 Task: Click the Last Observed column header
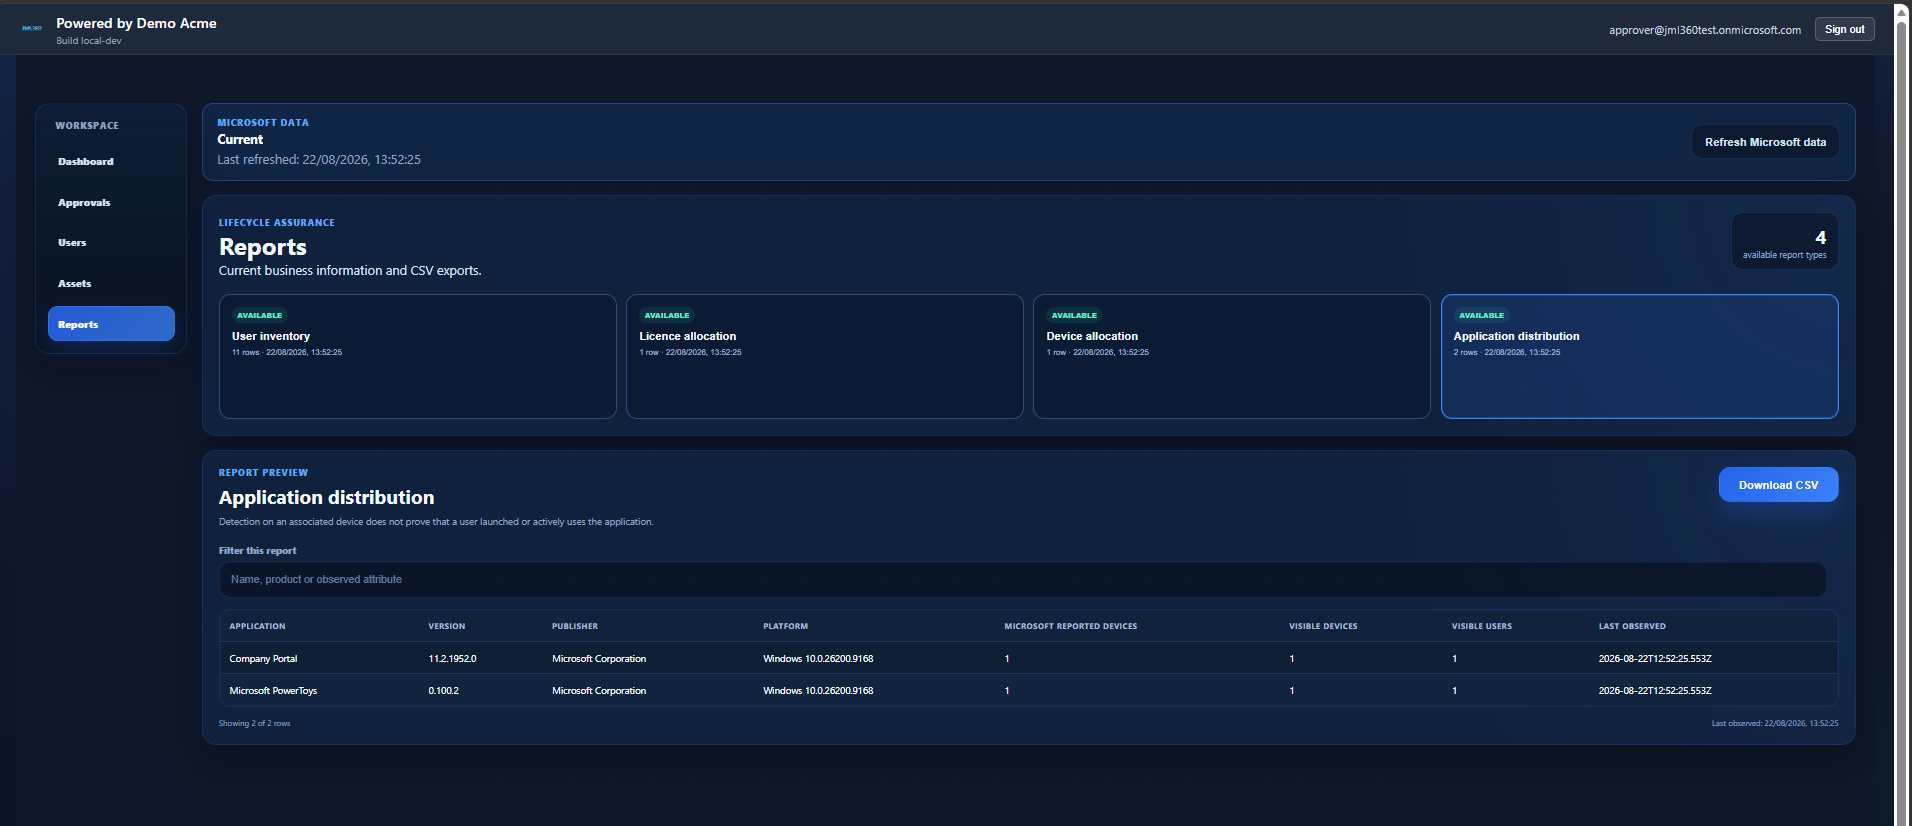[1632, 626]
